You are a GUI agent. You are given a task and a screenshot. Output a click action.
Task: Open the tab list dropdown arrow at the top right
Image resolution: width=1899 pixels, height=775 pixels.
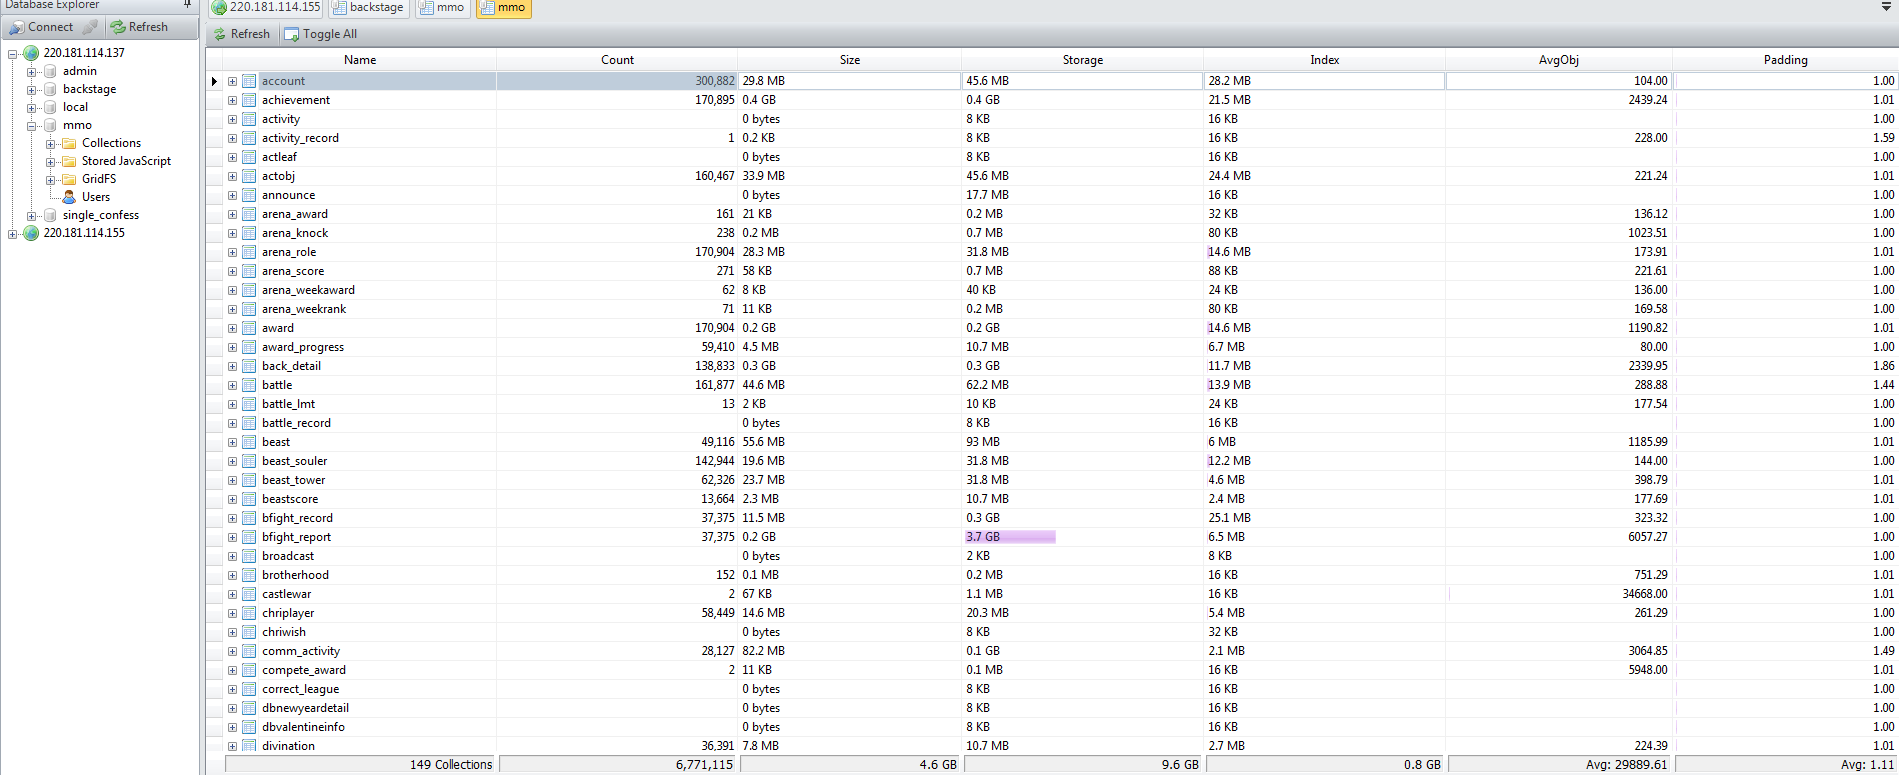tap(1886, 7)
